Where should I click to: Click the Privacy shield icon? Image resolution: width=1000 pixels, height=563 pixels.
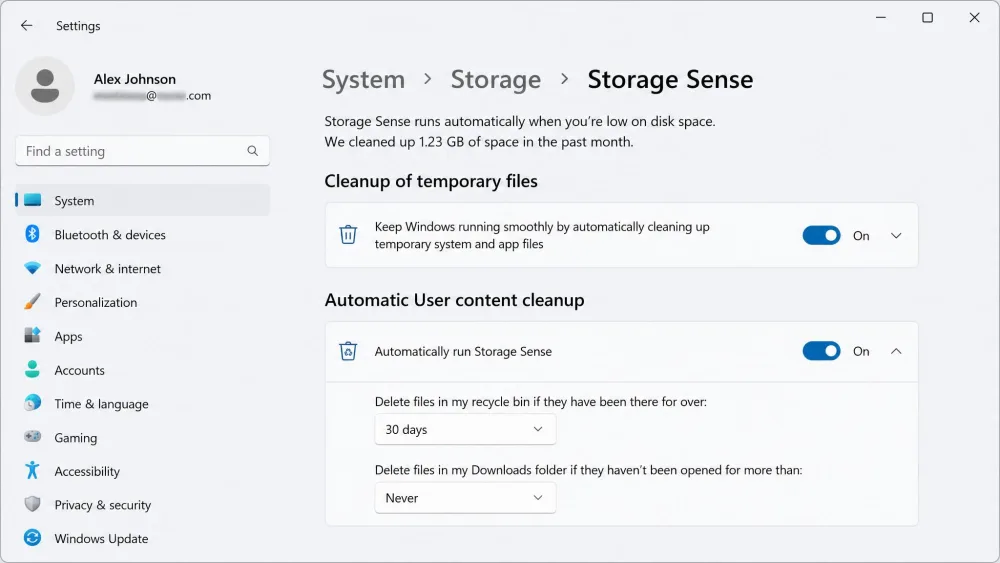coord(33,504)
